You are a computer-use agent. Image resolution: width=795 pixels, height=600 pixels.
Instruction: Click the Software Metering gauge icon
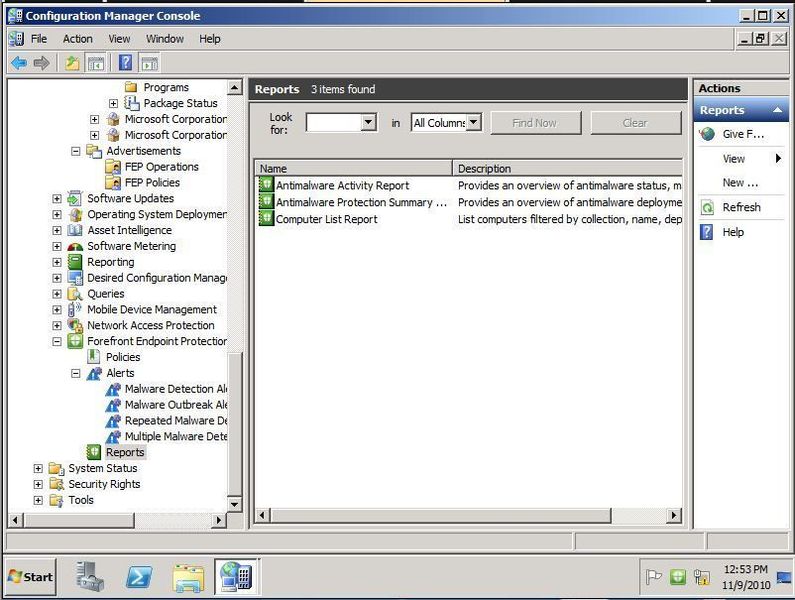(75, 246)
